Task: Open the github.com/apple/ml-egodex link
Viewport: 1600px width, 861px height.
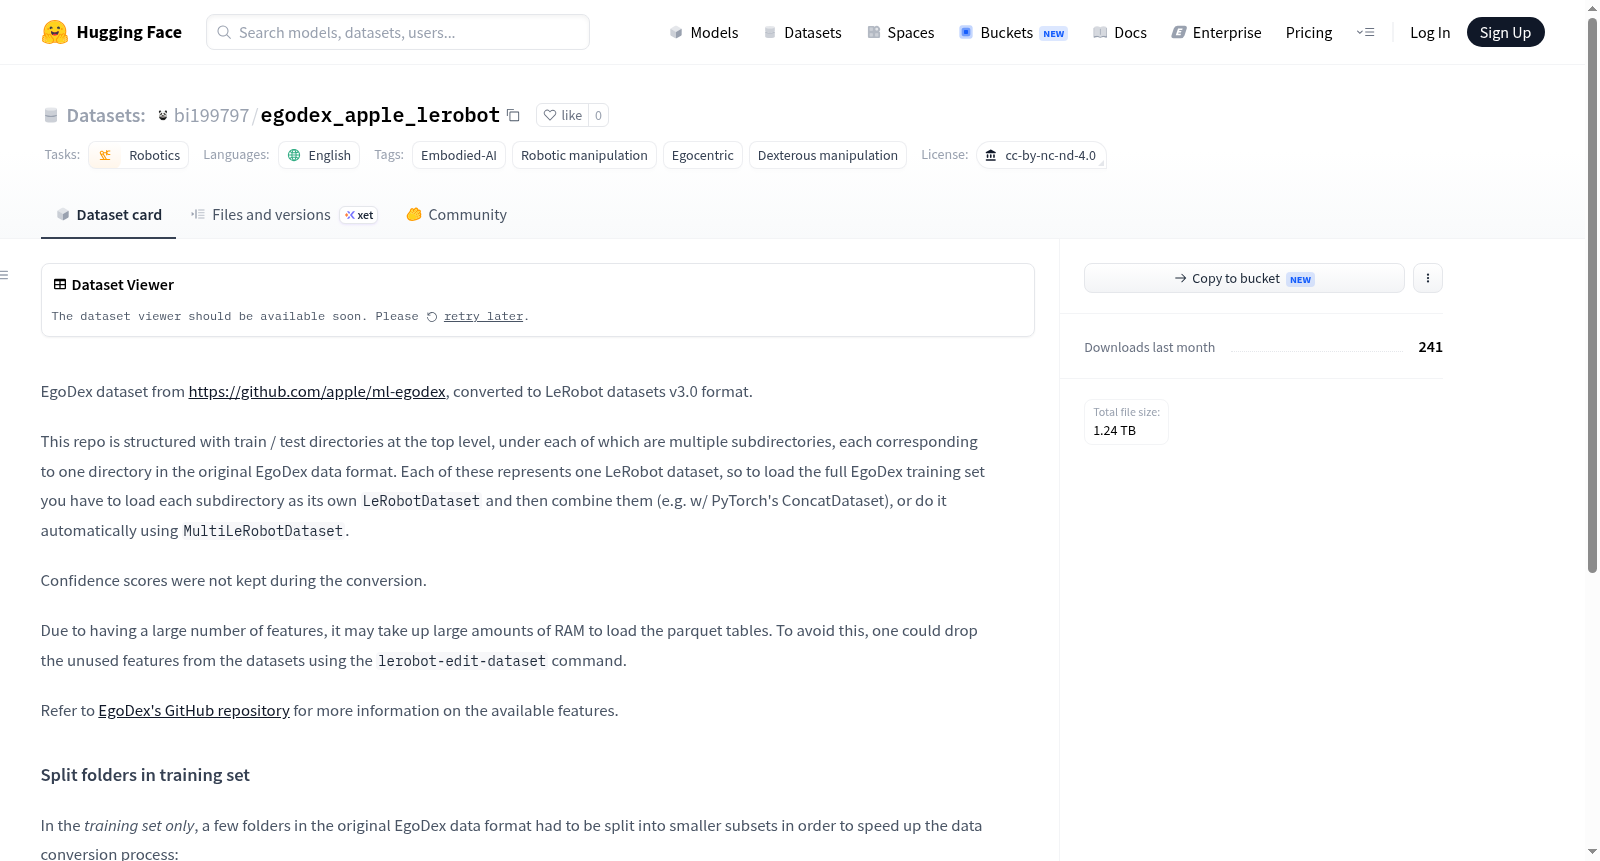Action: coord(317,392)
